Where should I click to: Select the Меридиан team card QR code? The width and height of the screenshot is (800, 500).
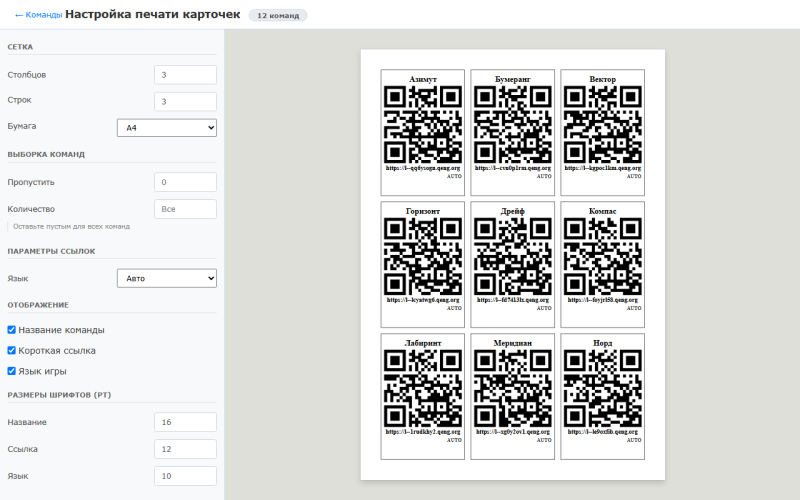click(x=513, y=389)
